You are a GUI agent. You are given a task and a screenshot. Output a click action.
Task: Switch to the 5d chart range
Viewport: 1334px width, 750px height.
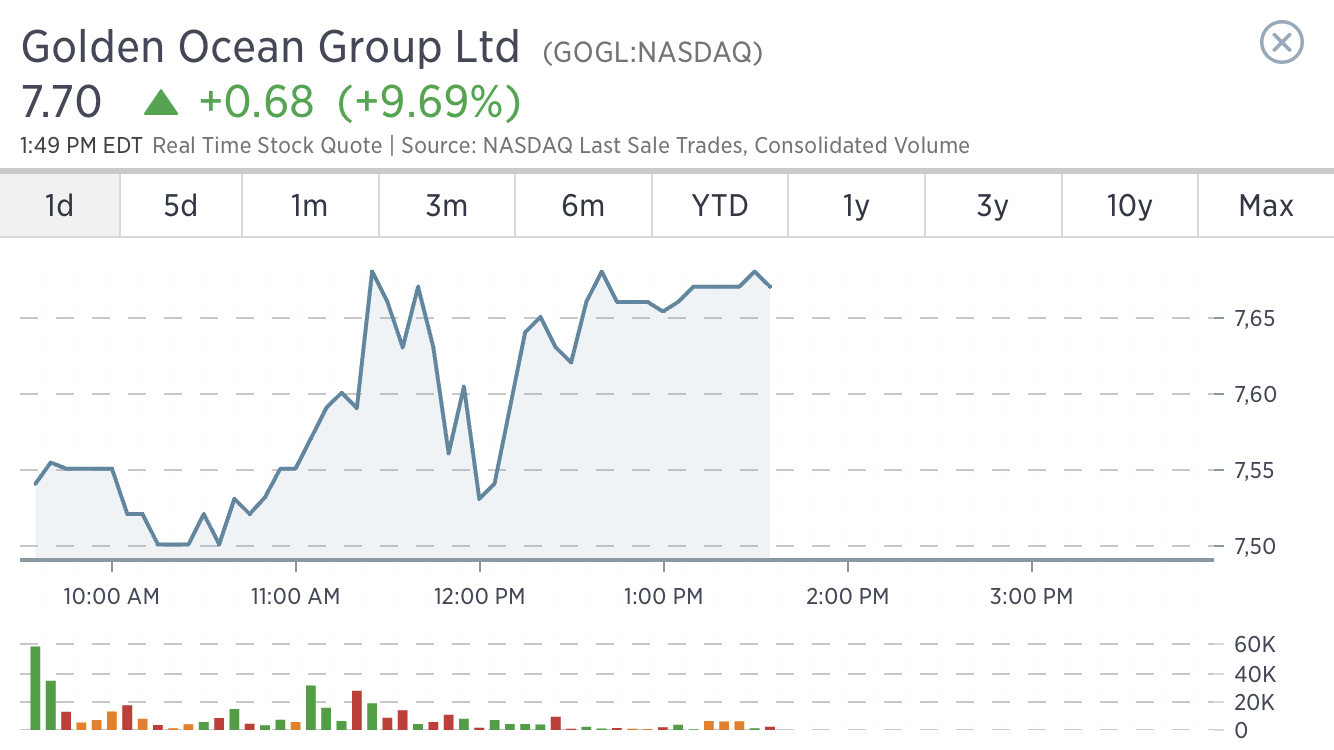pos(181,206)
